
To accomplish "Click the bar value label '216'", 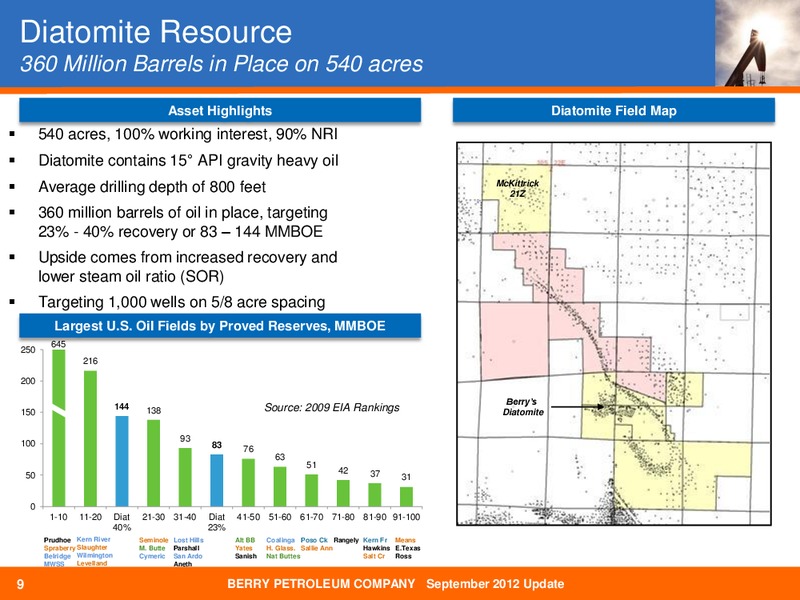I will click(90, 361).
